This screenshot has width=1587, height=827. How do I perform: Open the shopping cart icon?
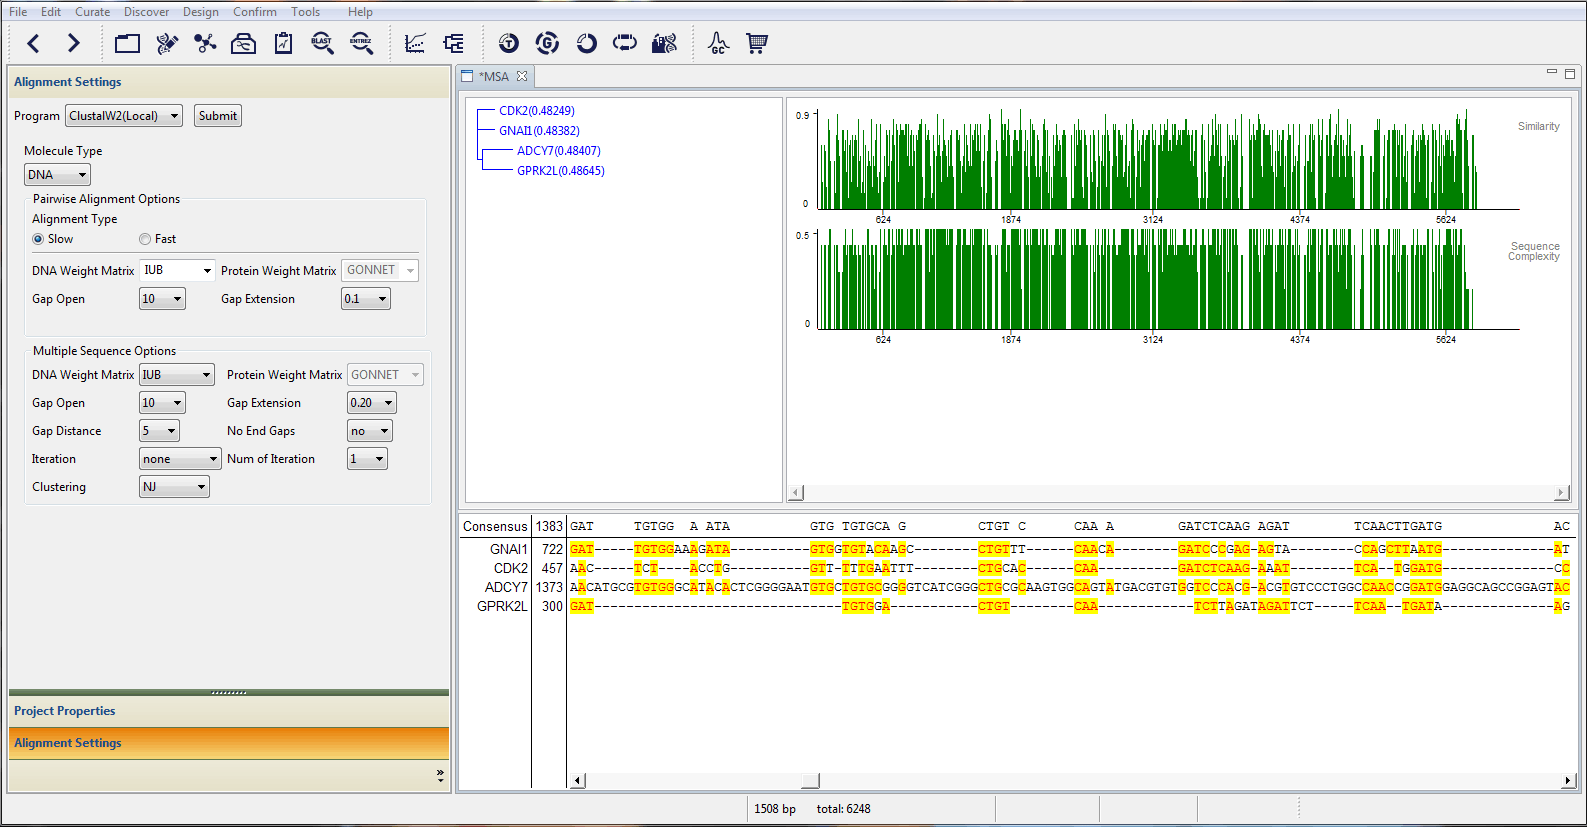(757, 43)
